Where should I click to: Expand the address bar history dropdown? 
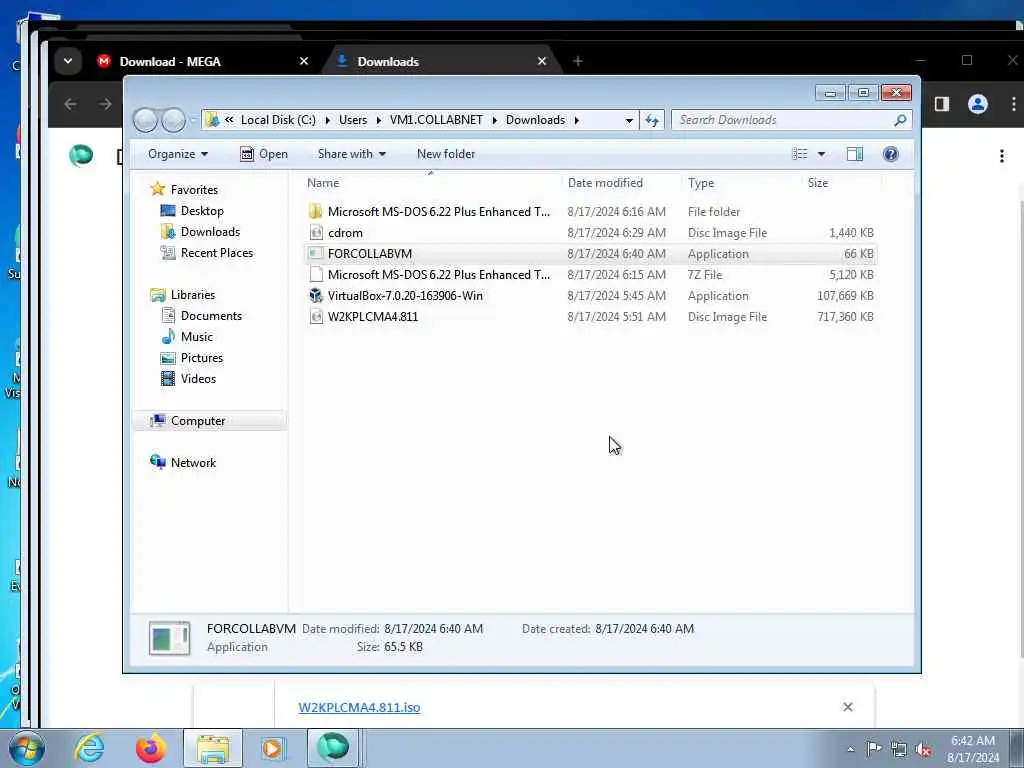(629, 120)
